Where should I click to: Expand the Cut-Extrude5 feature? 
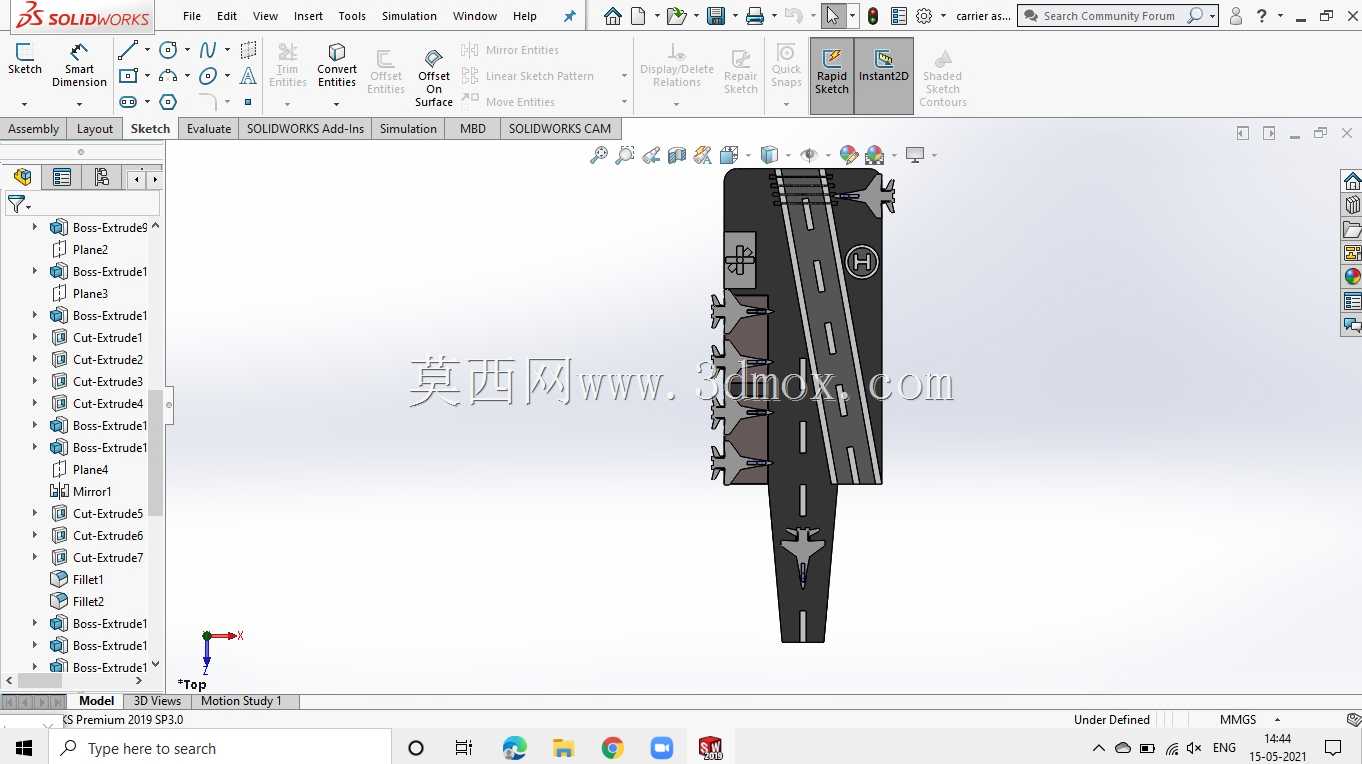click(x=35, y=513)
